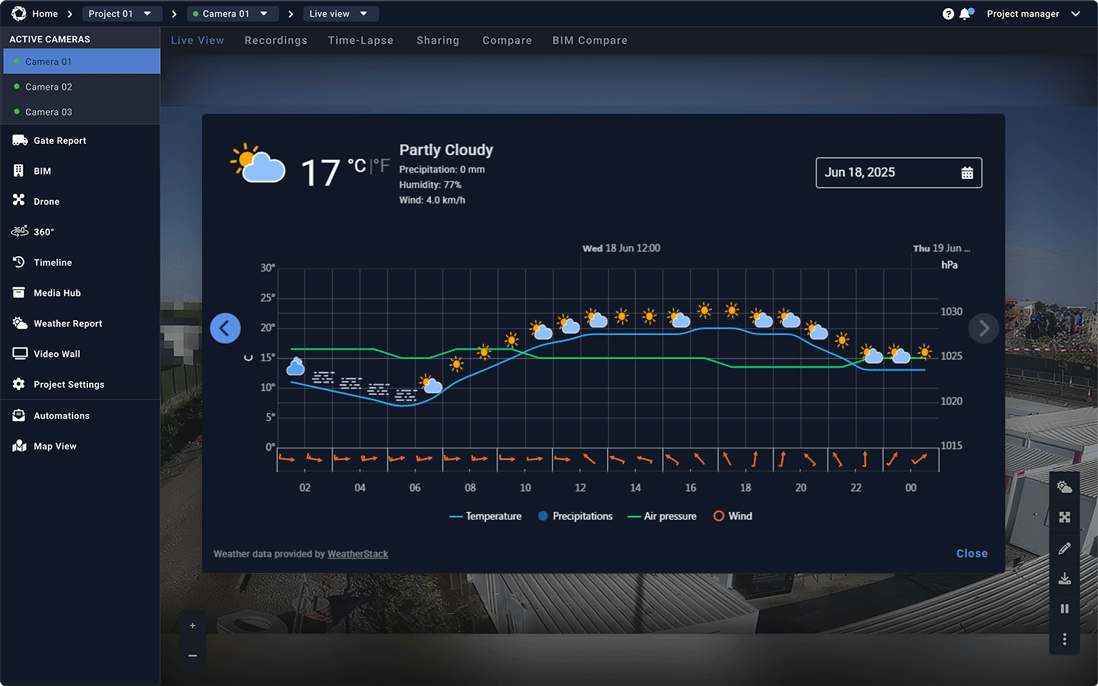Toggle the Wind data in legend
Screen dimensions: 1098x686
(733, 516)
